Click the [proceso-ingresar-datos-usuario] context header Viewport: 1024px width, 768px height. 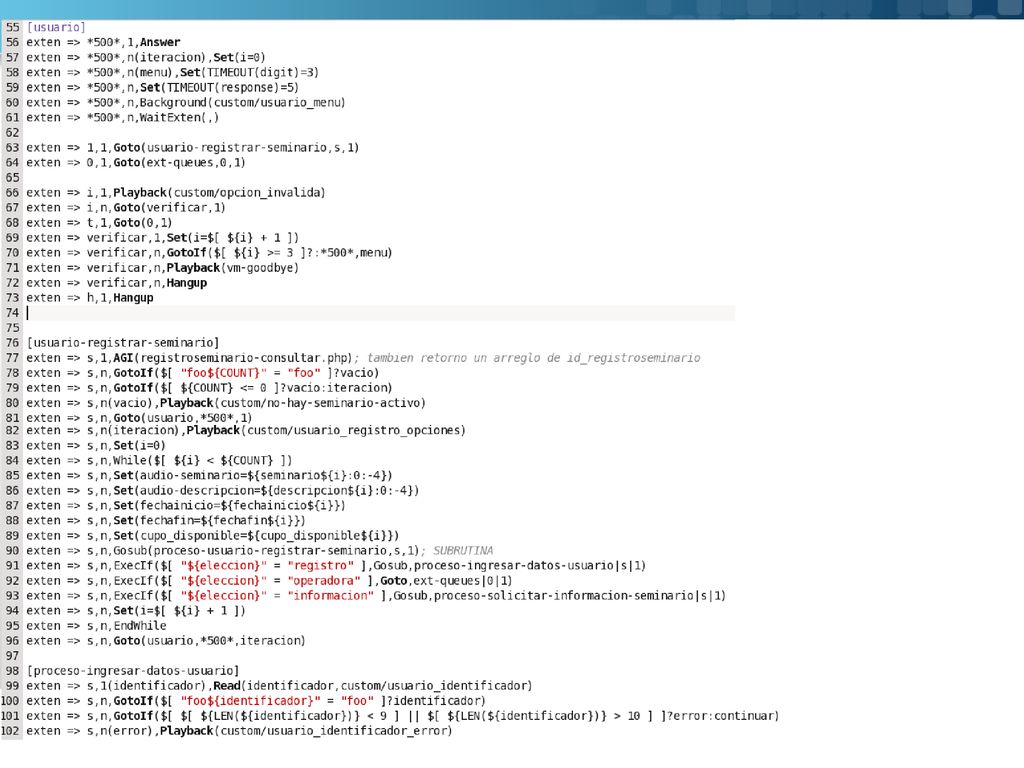click(x=133, y=671)
